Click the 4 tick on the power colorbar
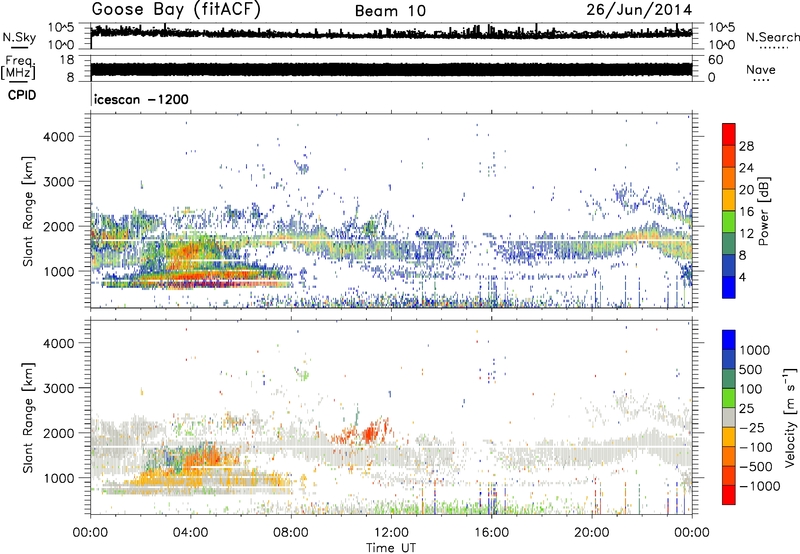The height and width of the screenshot is (554, 800). pos(742,278)
